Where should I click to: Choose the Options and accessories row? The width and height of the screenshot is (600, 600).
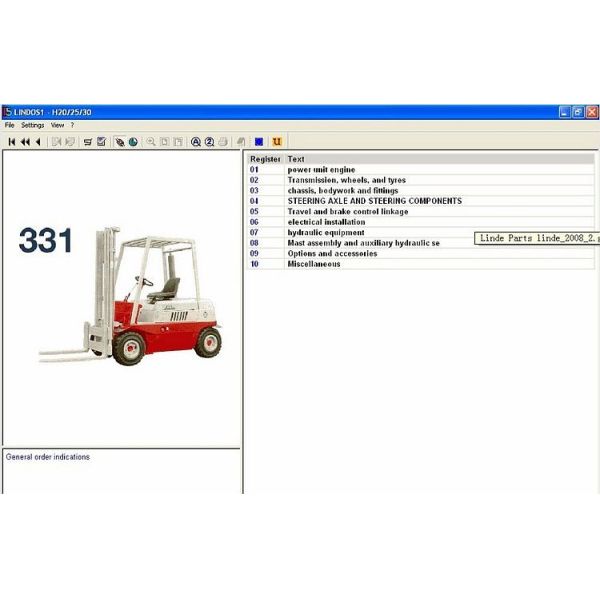[332, 253]
